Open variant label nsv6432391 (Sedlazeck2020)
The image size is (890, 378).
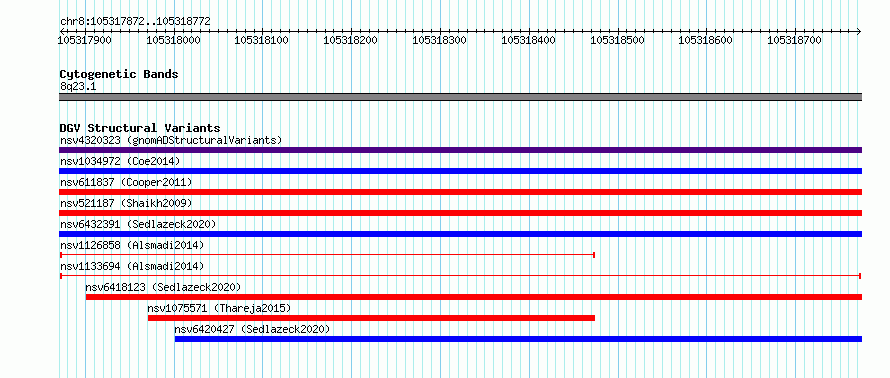138,224
